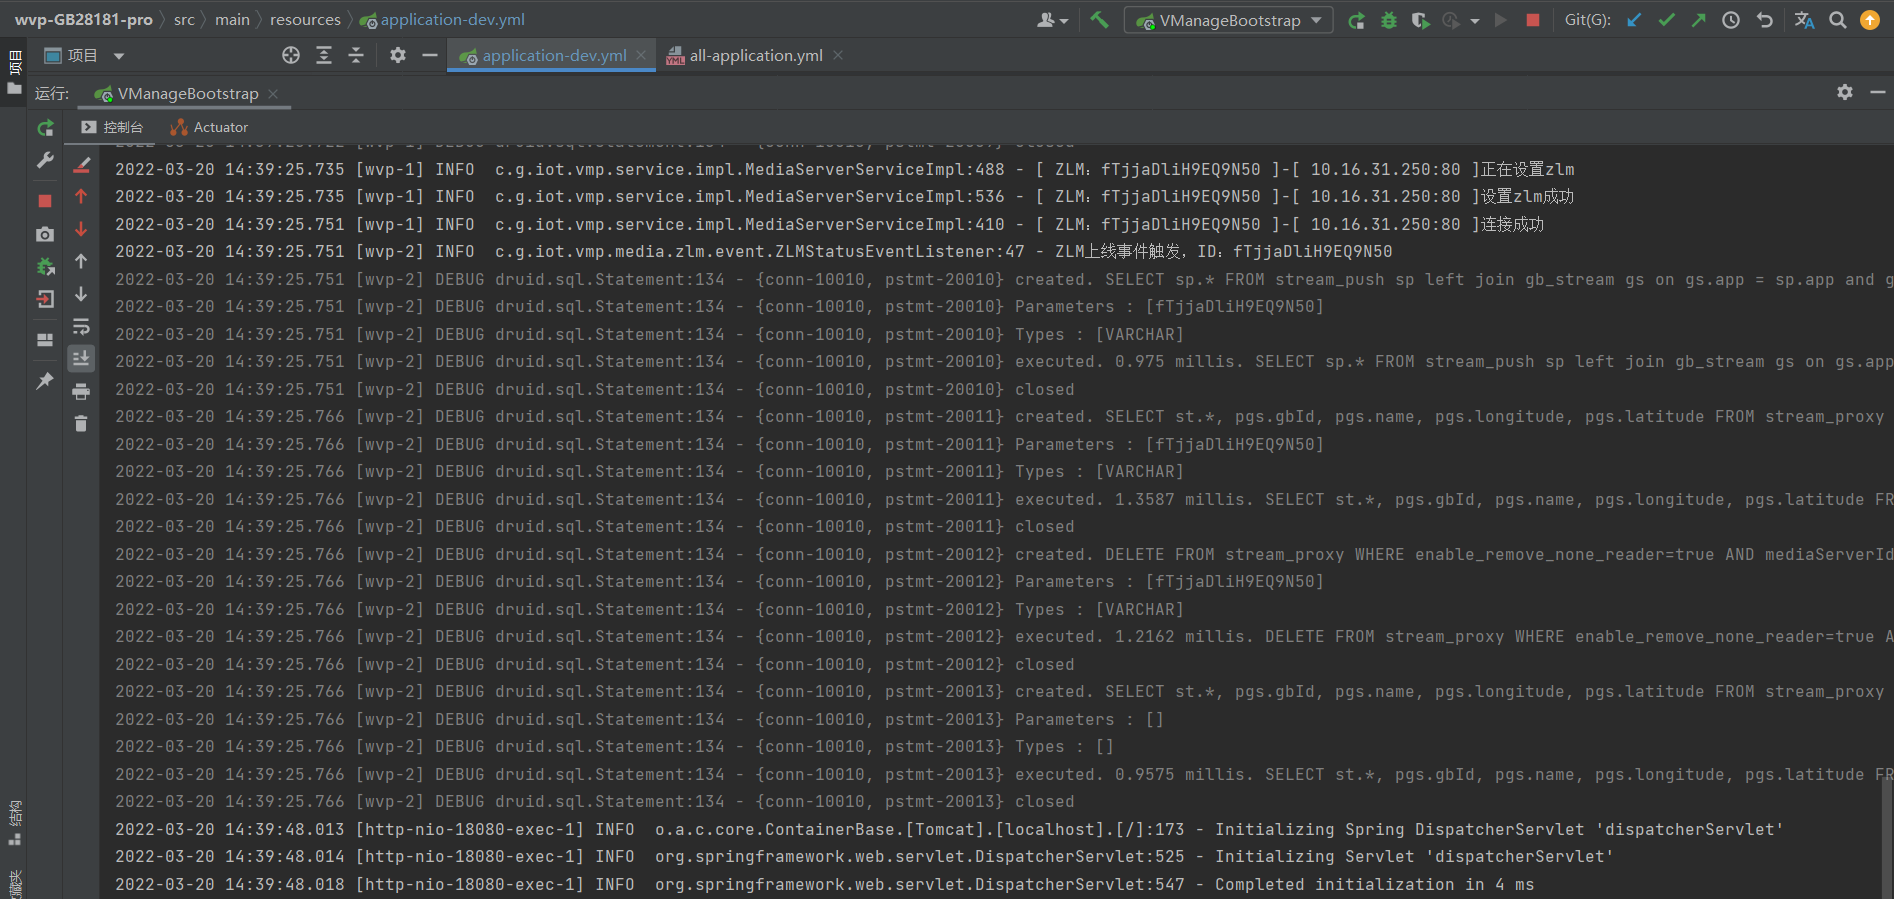
Task: Pin the VManageBootstrap run tab
Action: (45, 381)
